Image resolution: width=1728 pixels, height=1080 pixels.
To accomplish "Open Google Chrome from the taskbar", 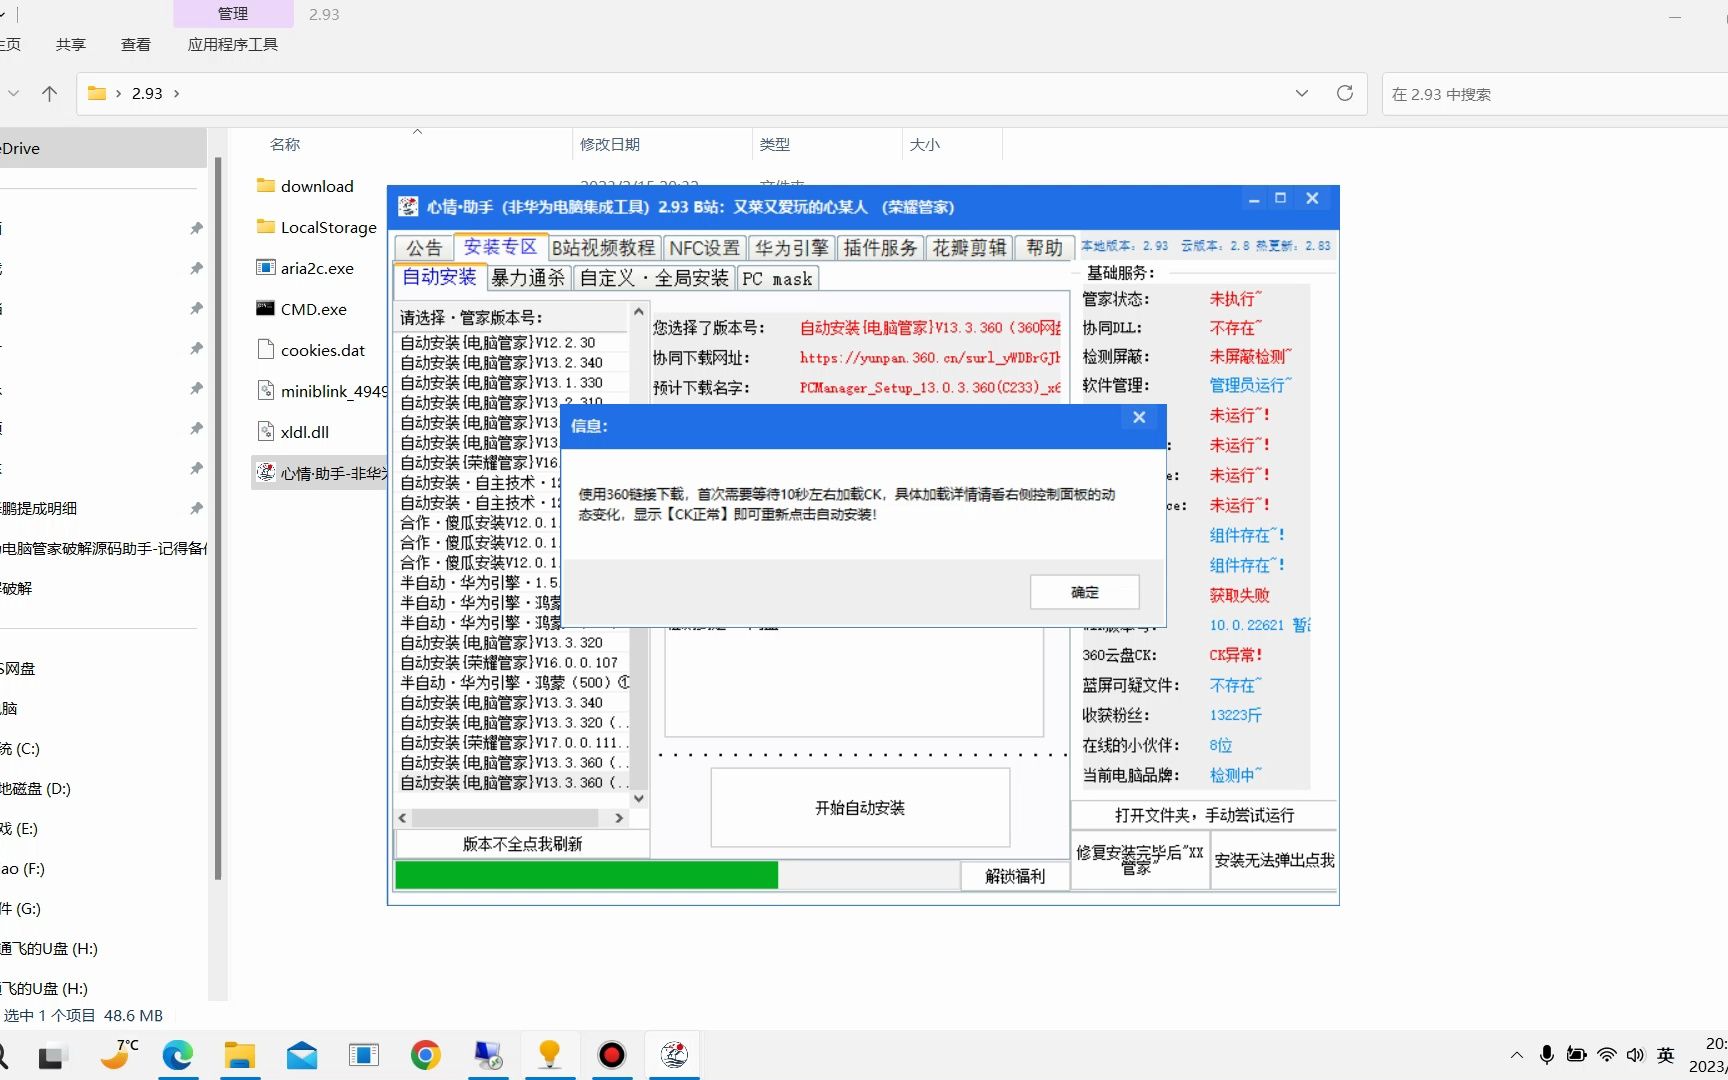I will [x=425, y=1055].
